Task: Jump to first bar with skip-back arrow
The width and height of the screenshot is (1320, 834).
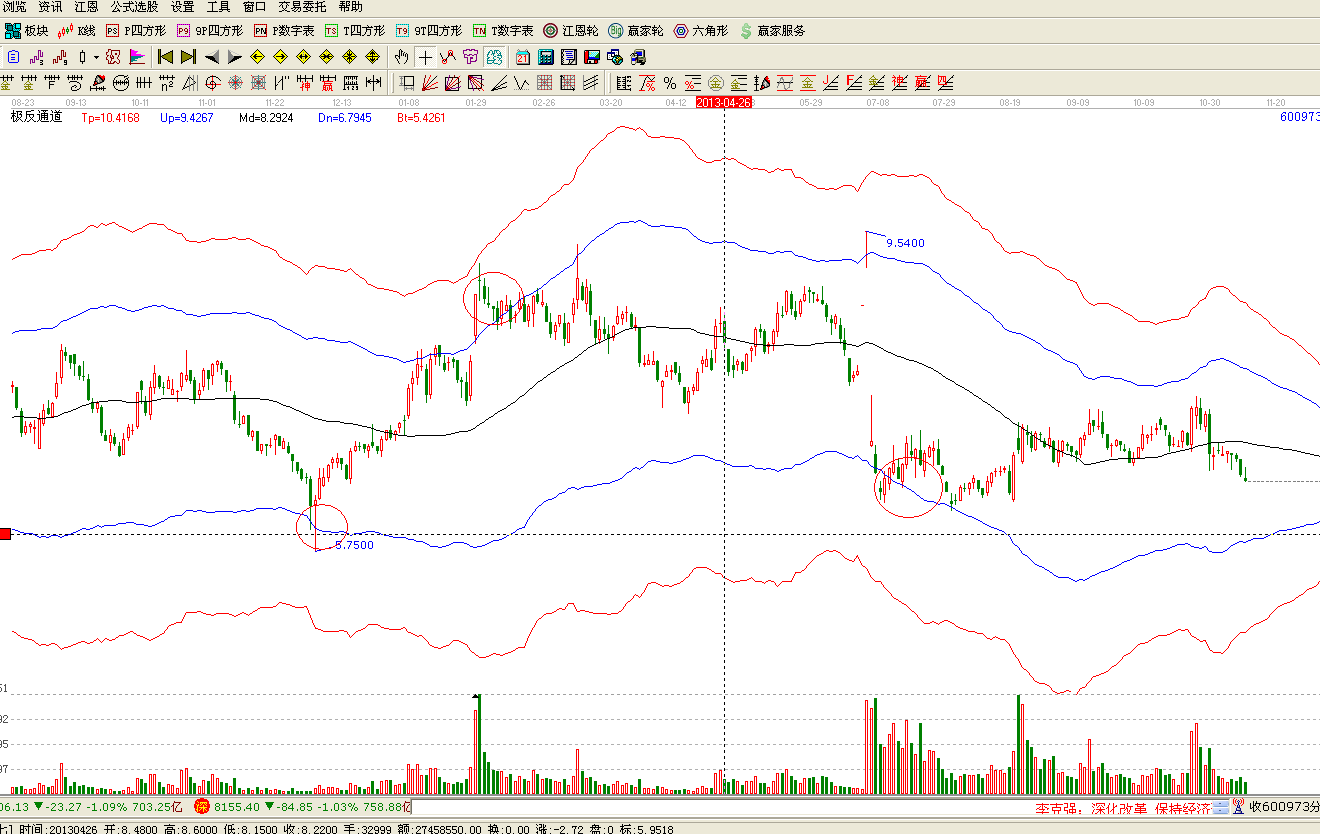Action: pos(165,57)
